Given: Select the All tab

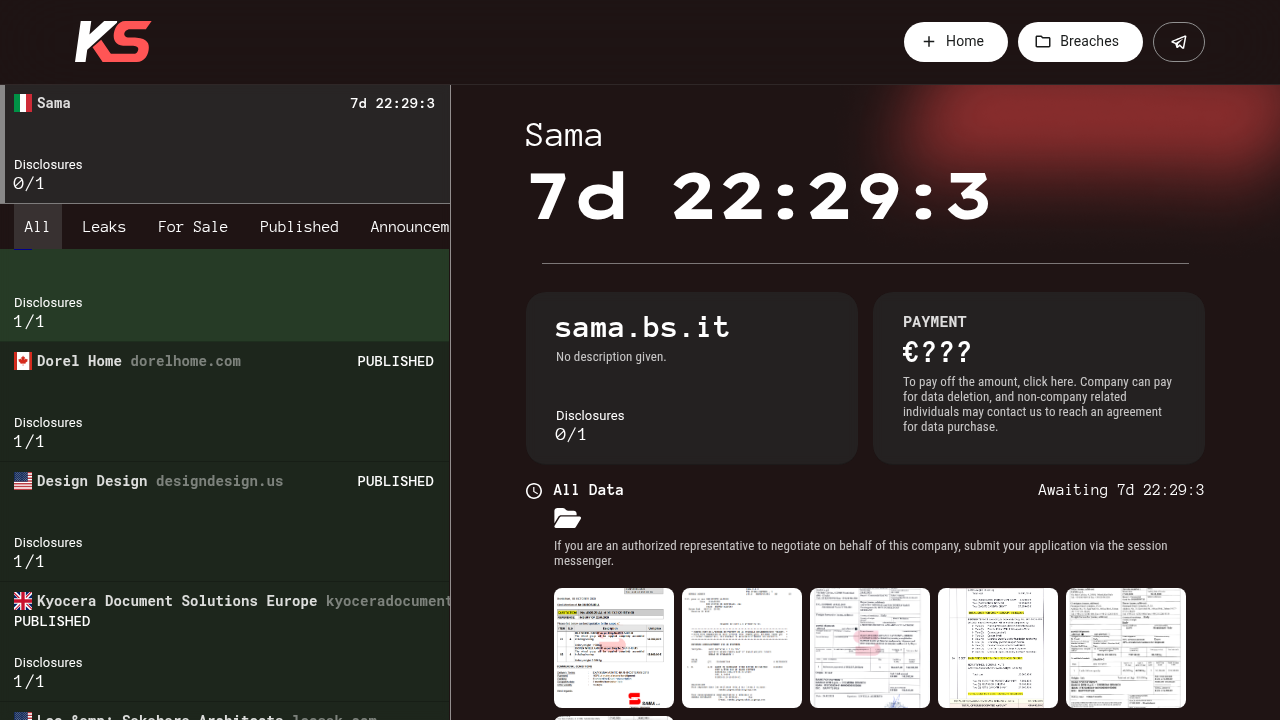Looking at the screenshot, I should click(37, 227).
